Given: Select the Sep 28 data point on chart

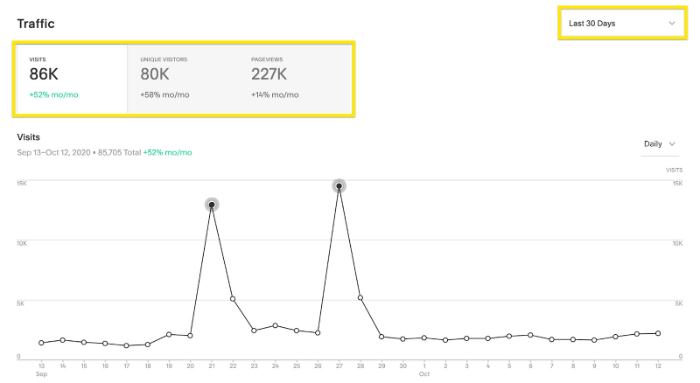Looking at the screenshot, I should click(x=360, y=298).
